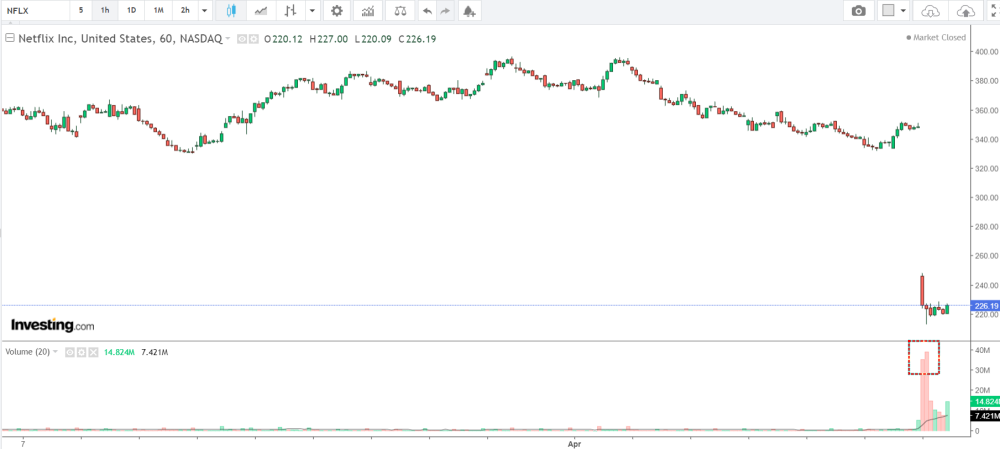1000x449 pixels.
Task: Open the chart style dropdown arrow
Action: pos(312,11)
